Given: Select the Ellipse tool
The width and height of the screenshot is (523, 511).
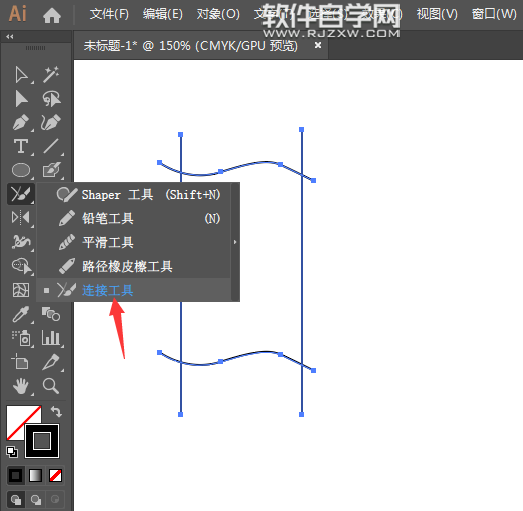Looking at the screenshot, I should 21,170.
